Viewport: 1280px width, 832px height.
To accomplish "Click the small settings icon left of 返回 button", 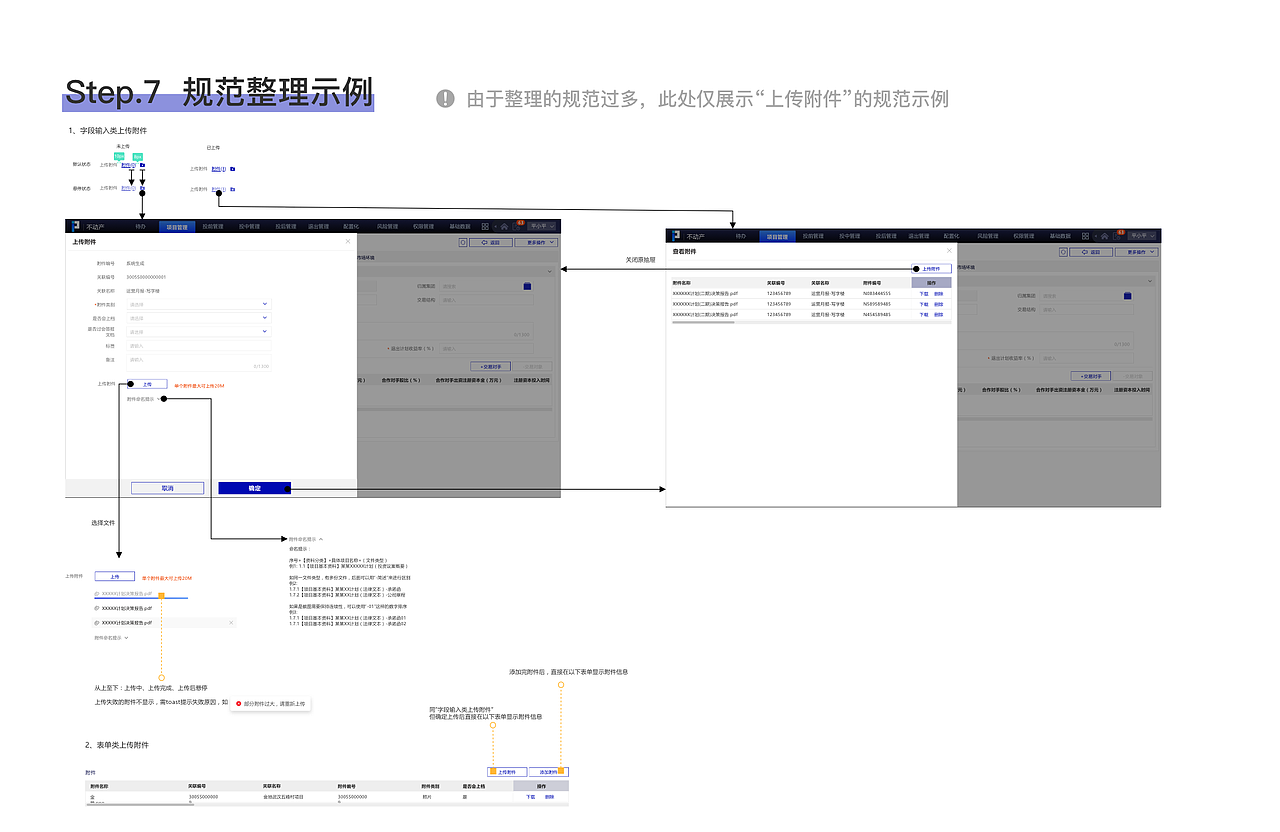I will 461,240.
